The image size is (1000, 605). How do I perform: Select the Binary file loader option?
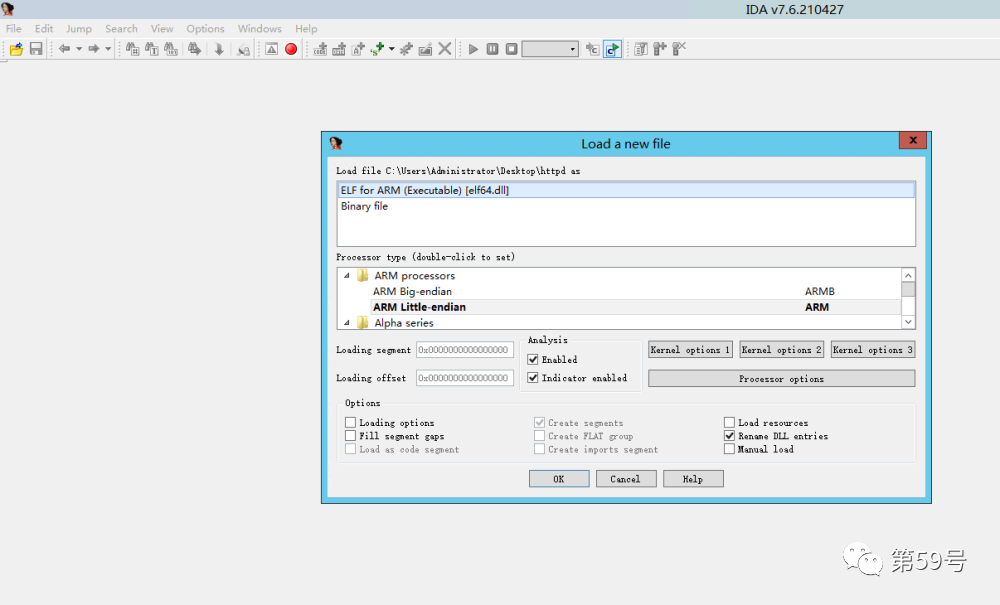click(626, 206)
